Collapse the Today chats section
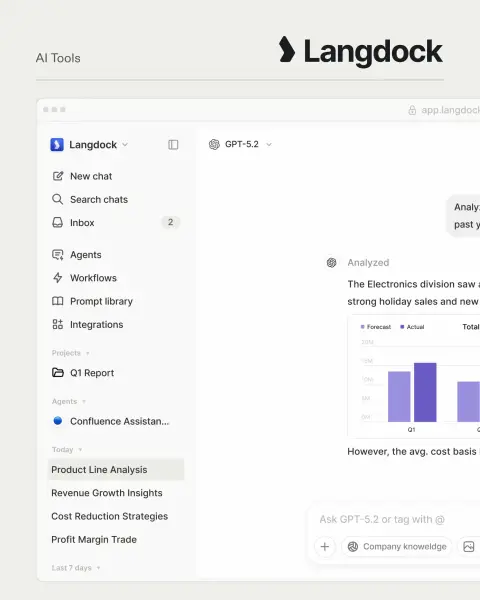The image size is (480, 600). pyautogui.click(x=67, y=450)
